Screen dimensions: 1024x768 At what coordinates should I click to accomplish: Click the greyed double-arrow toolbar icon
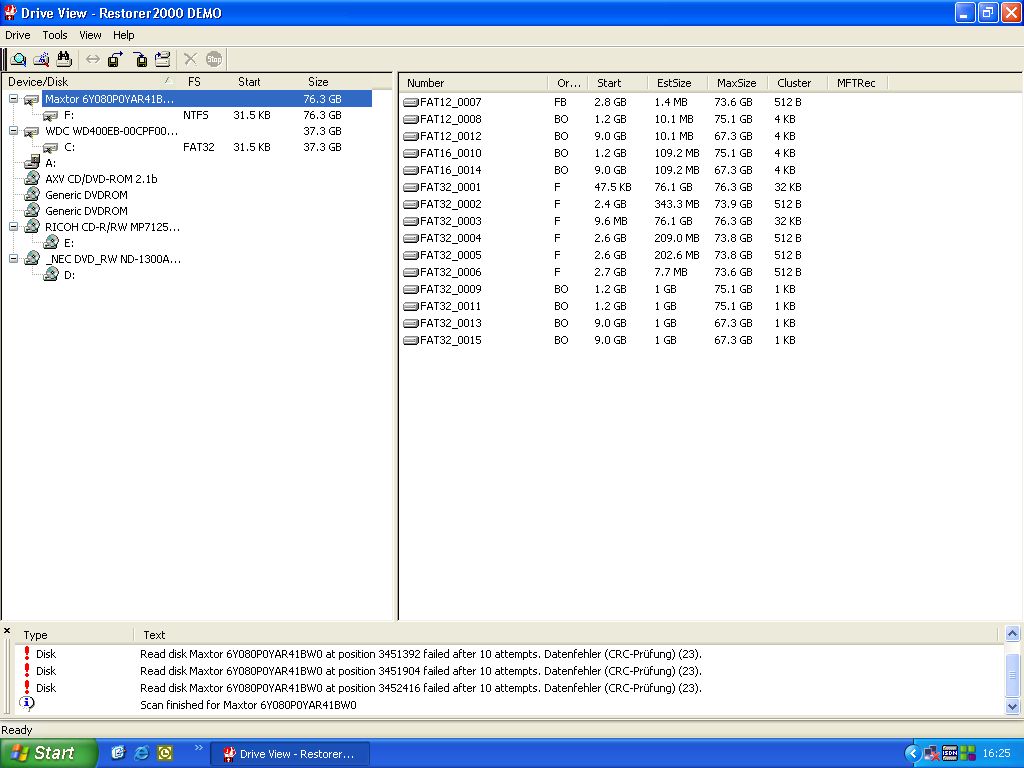(93, 59)
